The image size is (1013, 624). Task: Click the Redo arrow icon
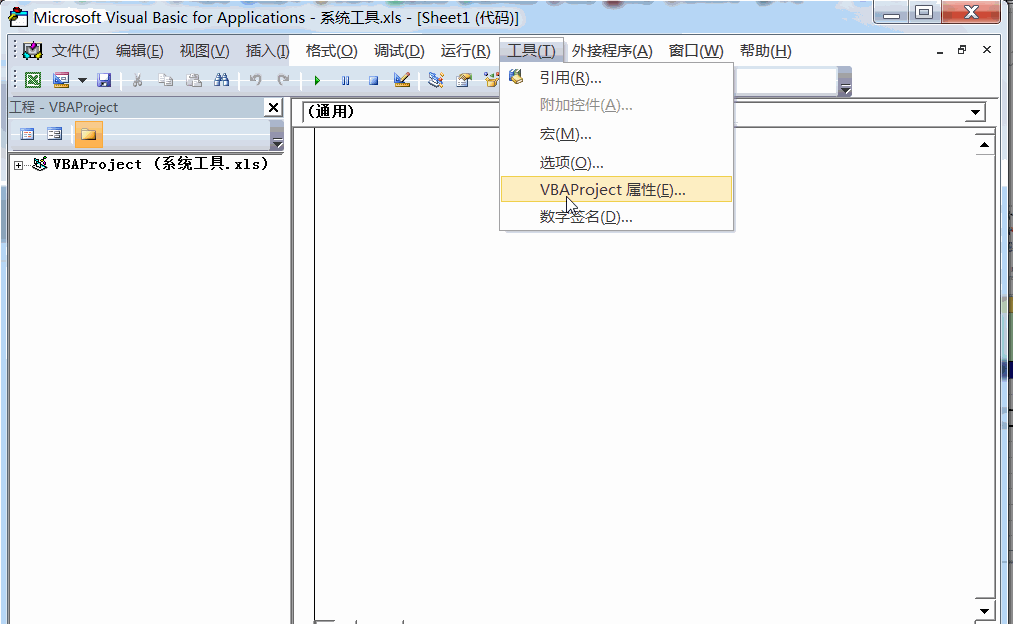[283, 80]
